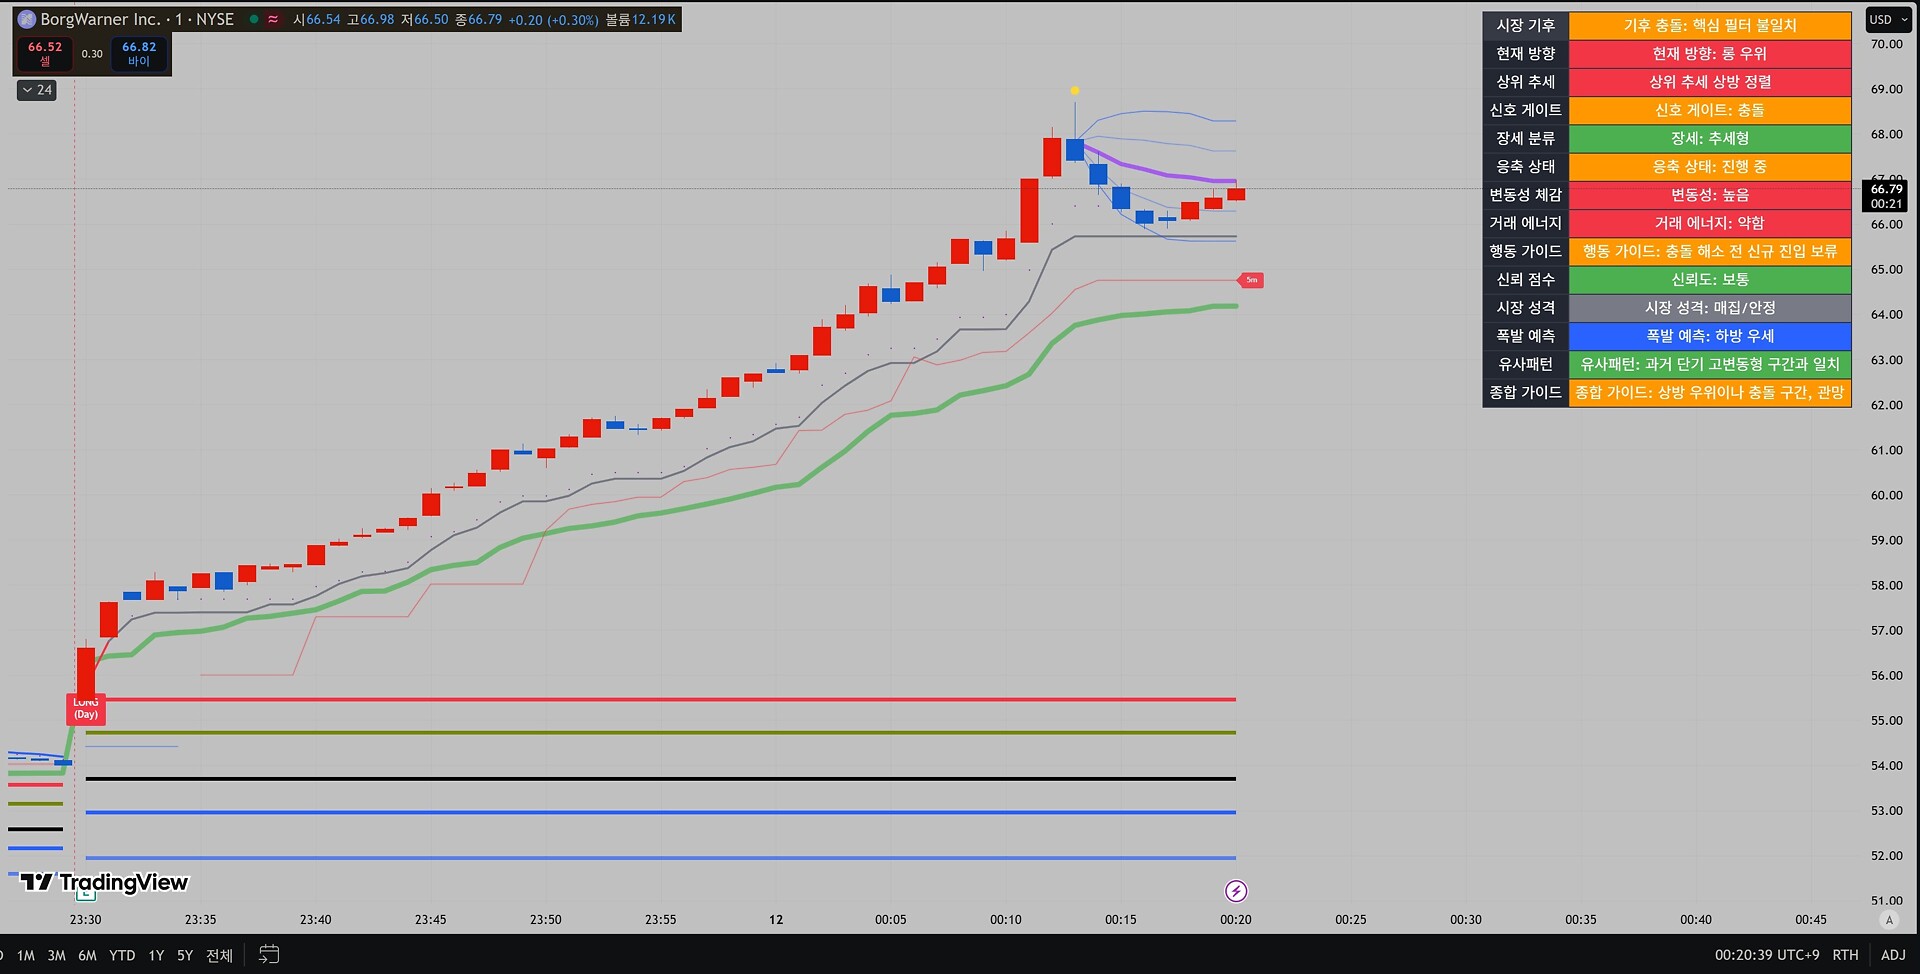Click the date label 12 on time axis

coord(776,919)
